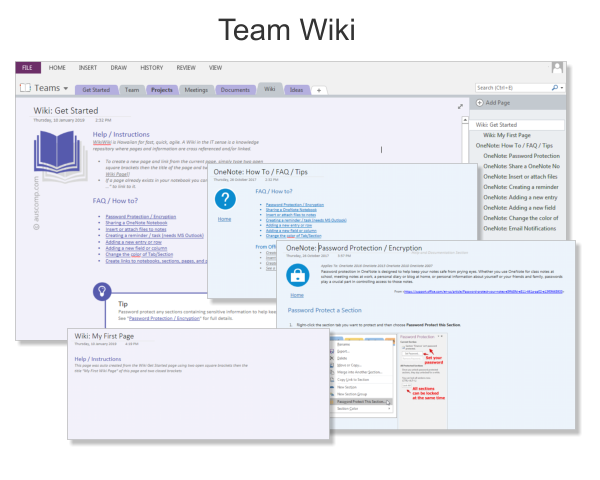The height and width of the screenshot is (480, 600).
Task: Open Password Protection / Encryption link in Get Started
Action: (141, 217)
